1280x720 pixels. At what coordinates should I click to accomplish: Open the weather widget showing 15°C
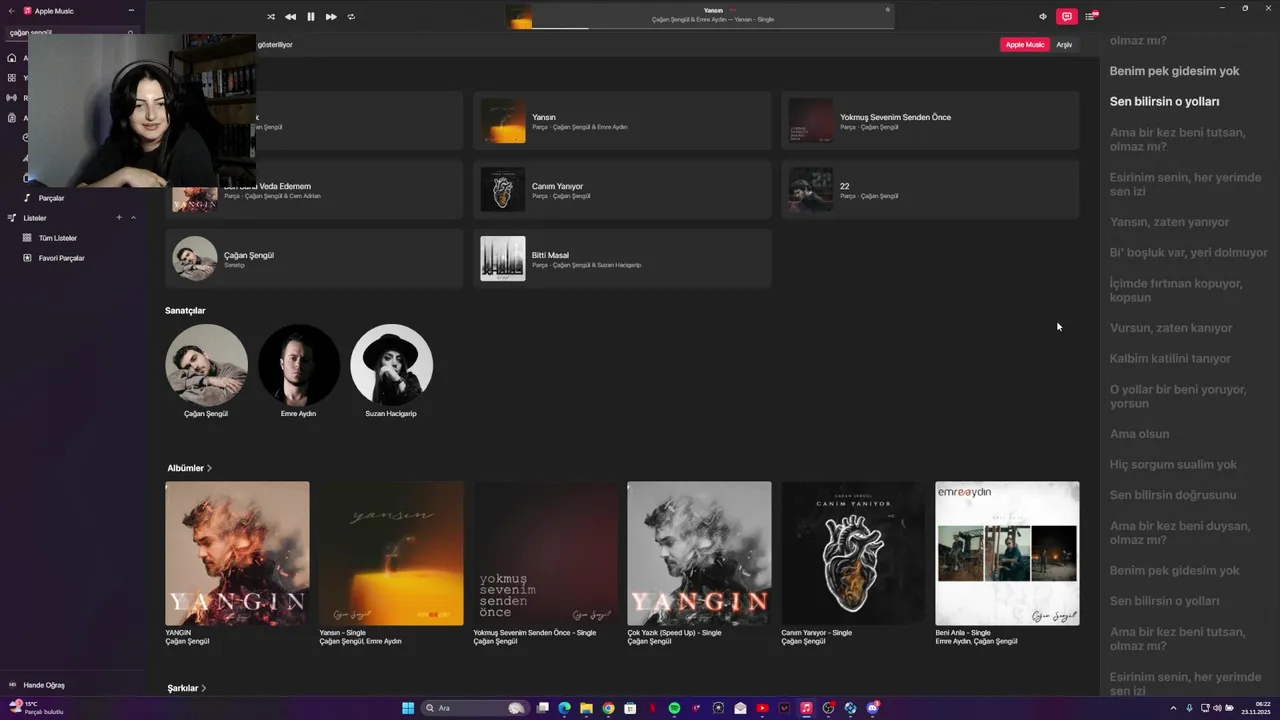pyautogui.click(x=35, y=708)
